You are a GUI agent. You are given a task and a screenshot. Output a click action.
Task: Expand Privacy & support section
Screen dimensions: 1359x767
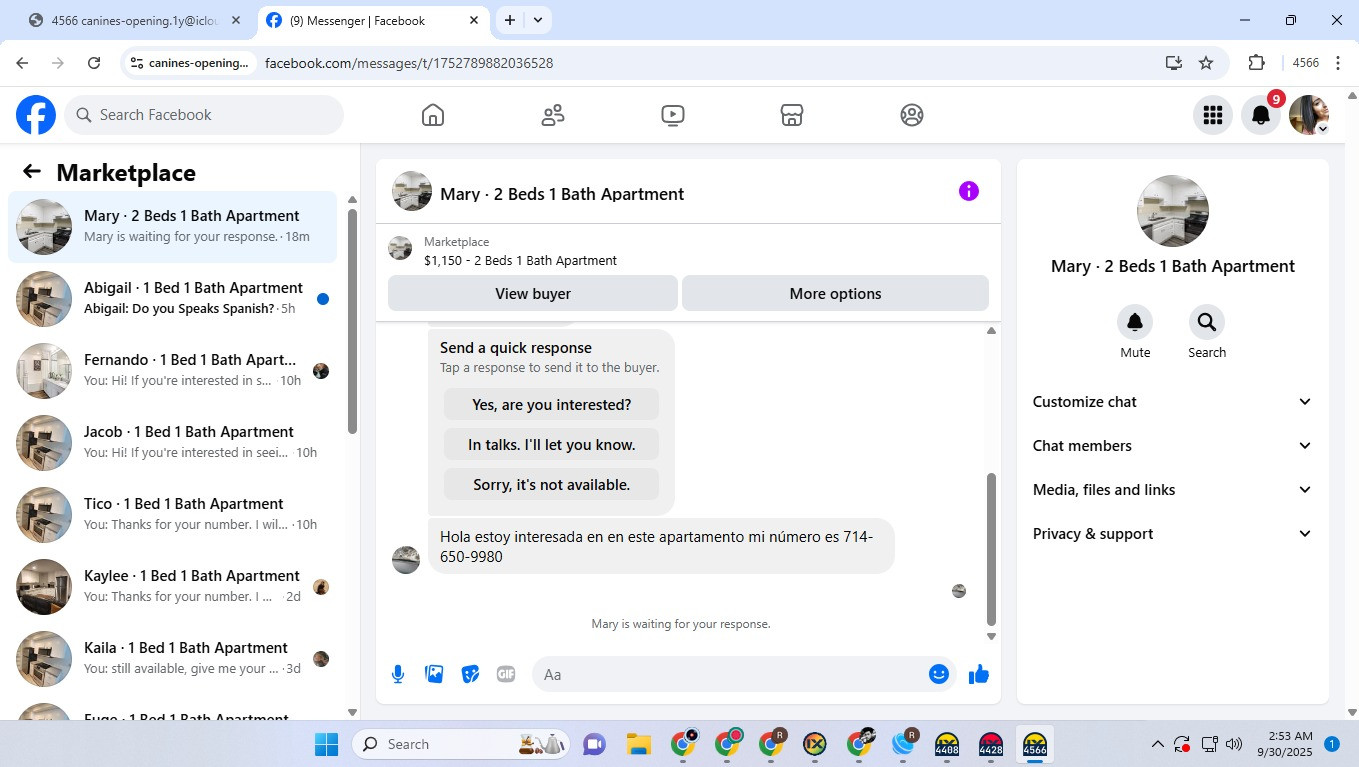(x=1173, y=534)
